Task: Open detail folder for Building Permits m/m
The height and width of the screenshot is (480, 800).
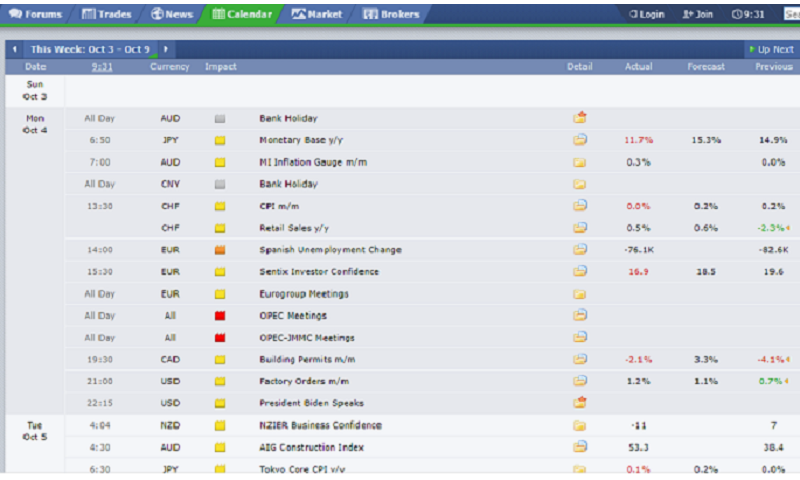Action: (x=579, y=359)
